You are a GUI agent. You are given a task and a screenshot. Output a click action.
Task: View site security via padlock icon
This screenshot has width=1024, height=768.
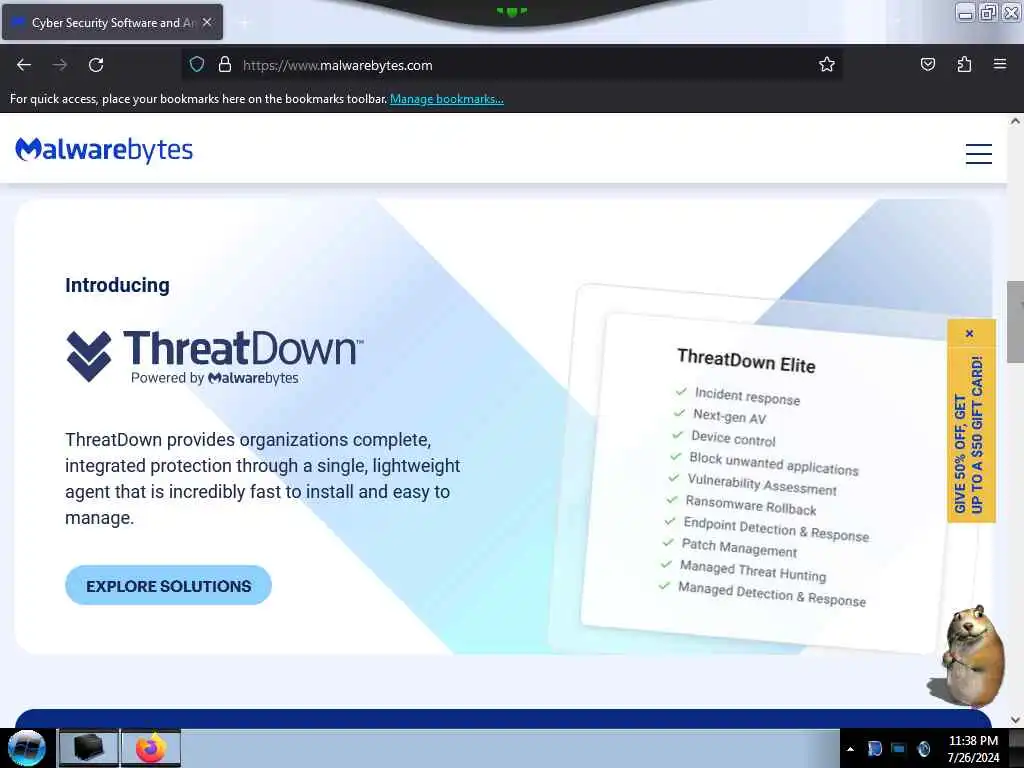225,64
